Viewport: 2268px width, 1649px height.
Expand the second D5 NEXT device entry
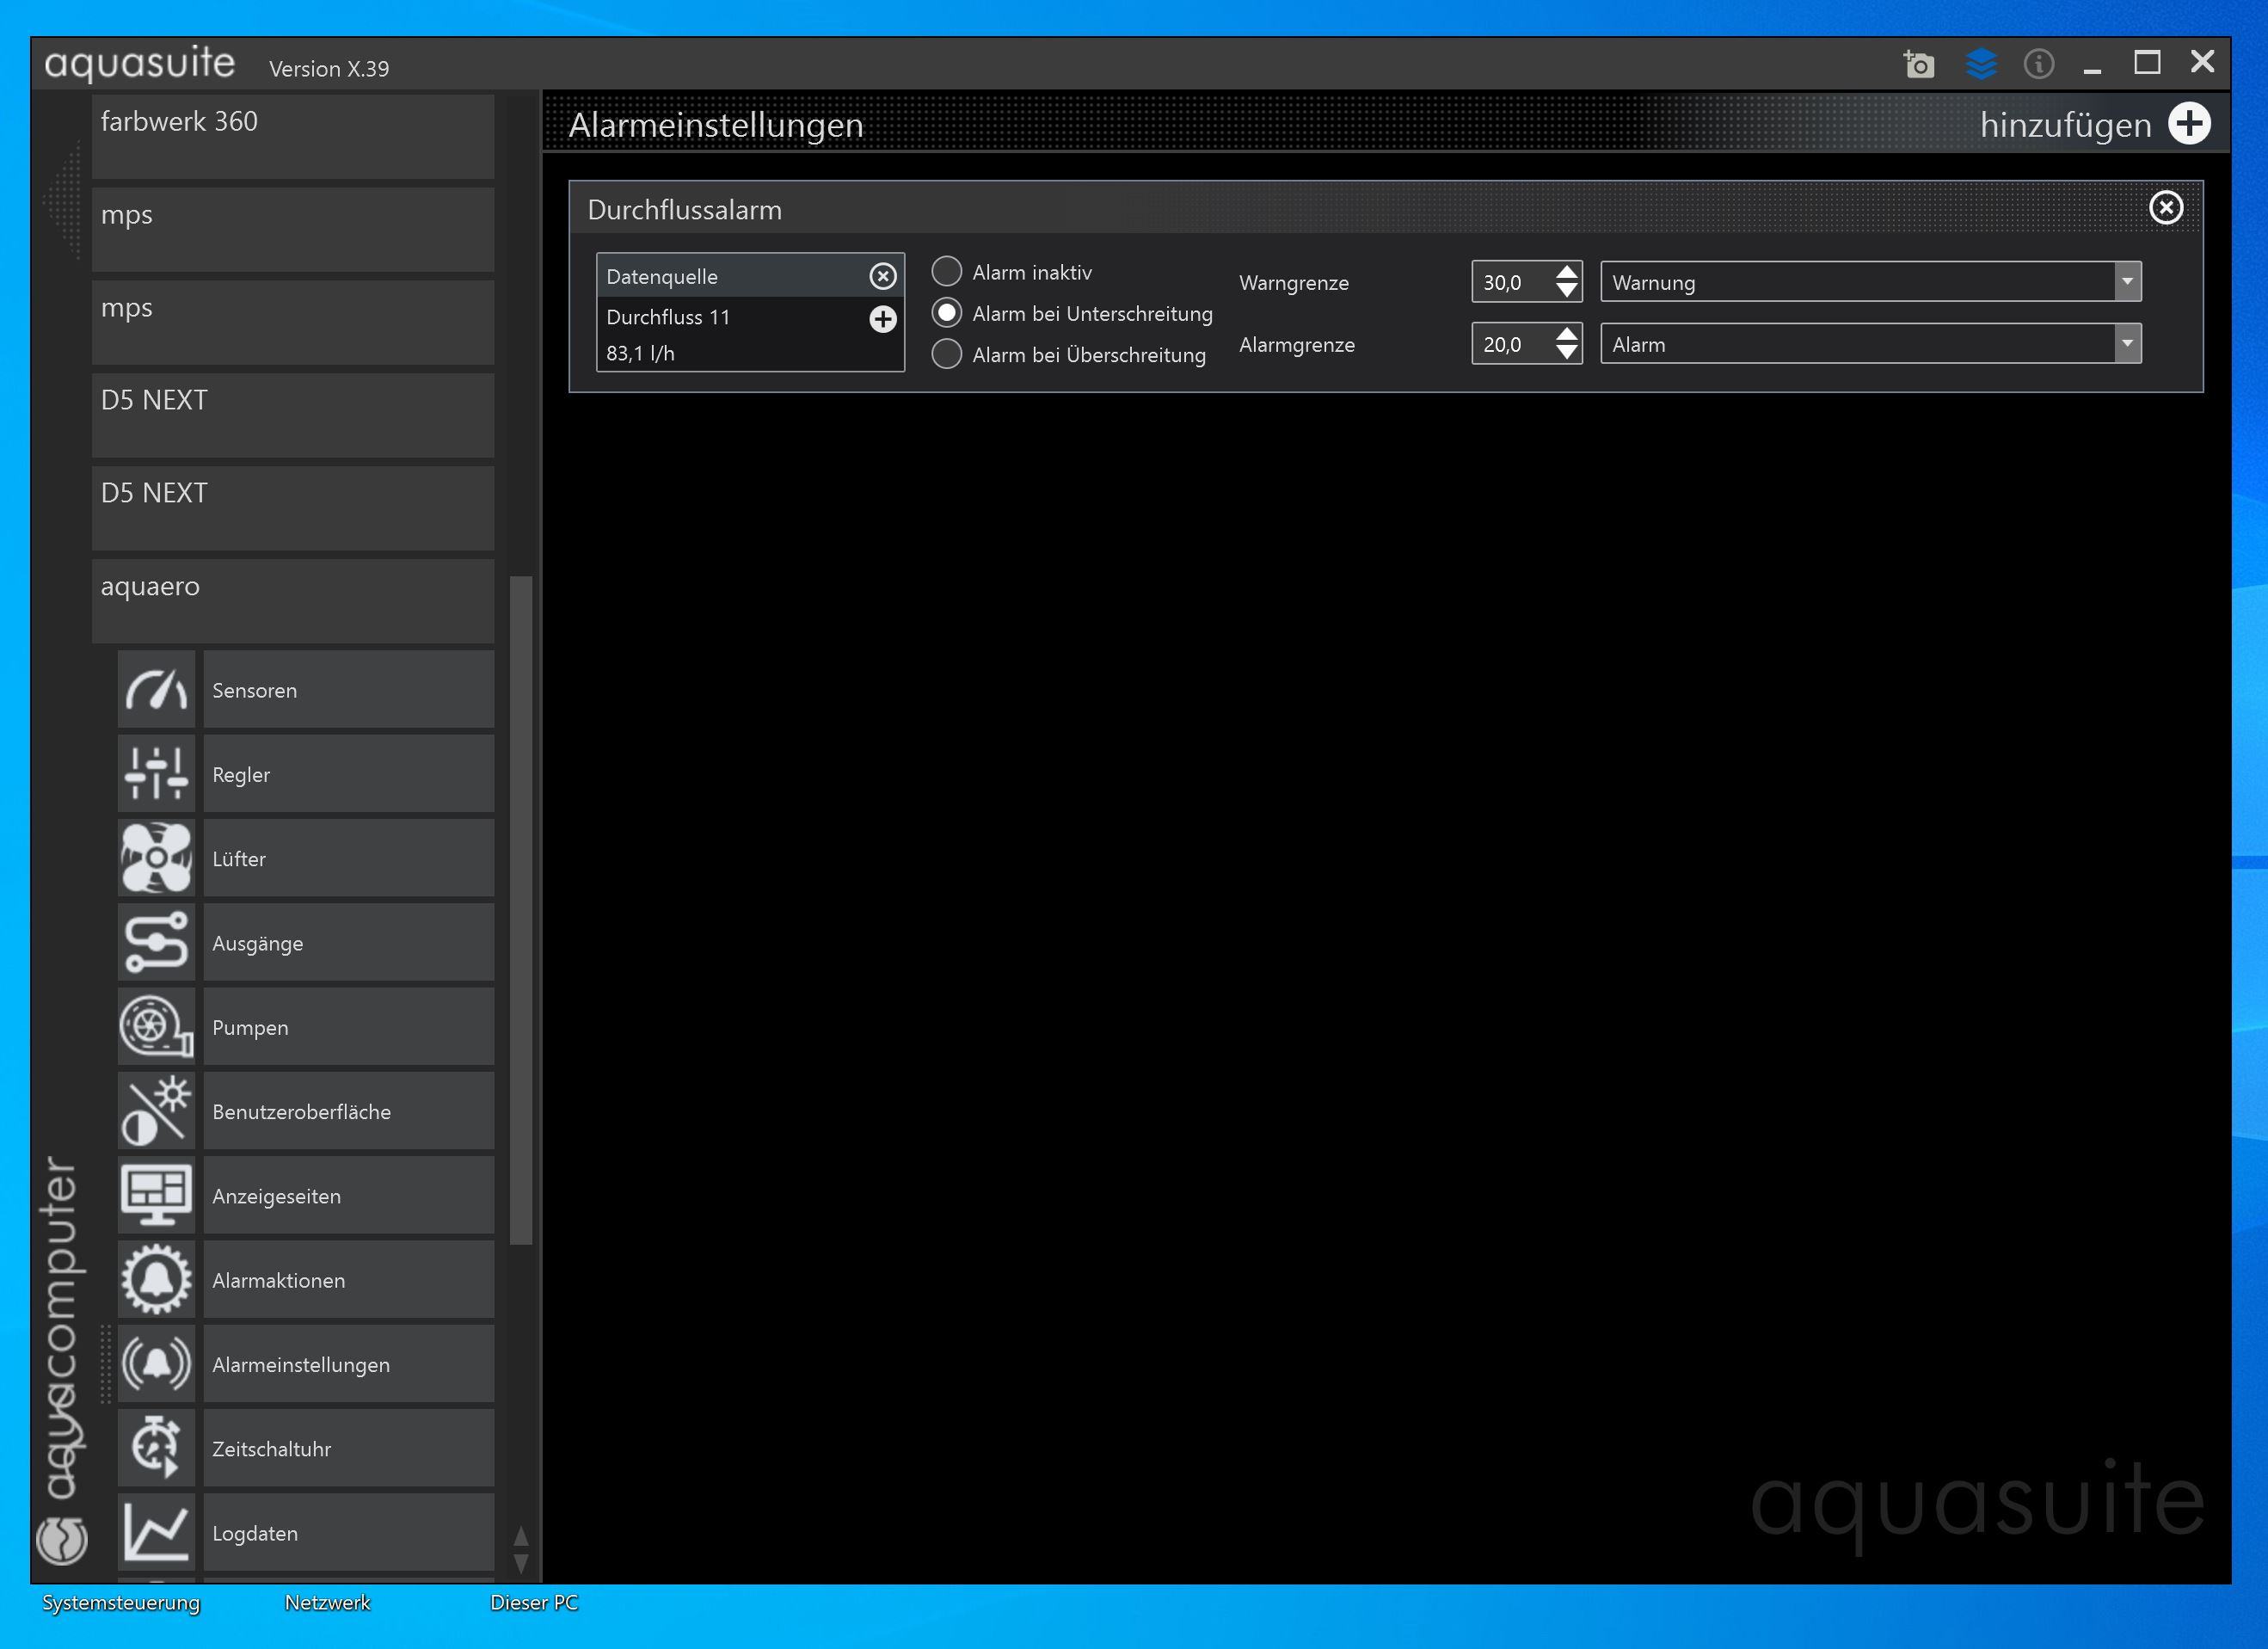[293, 509]
